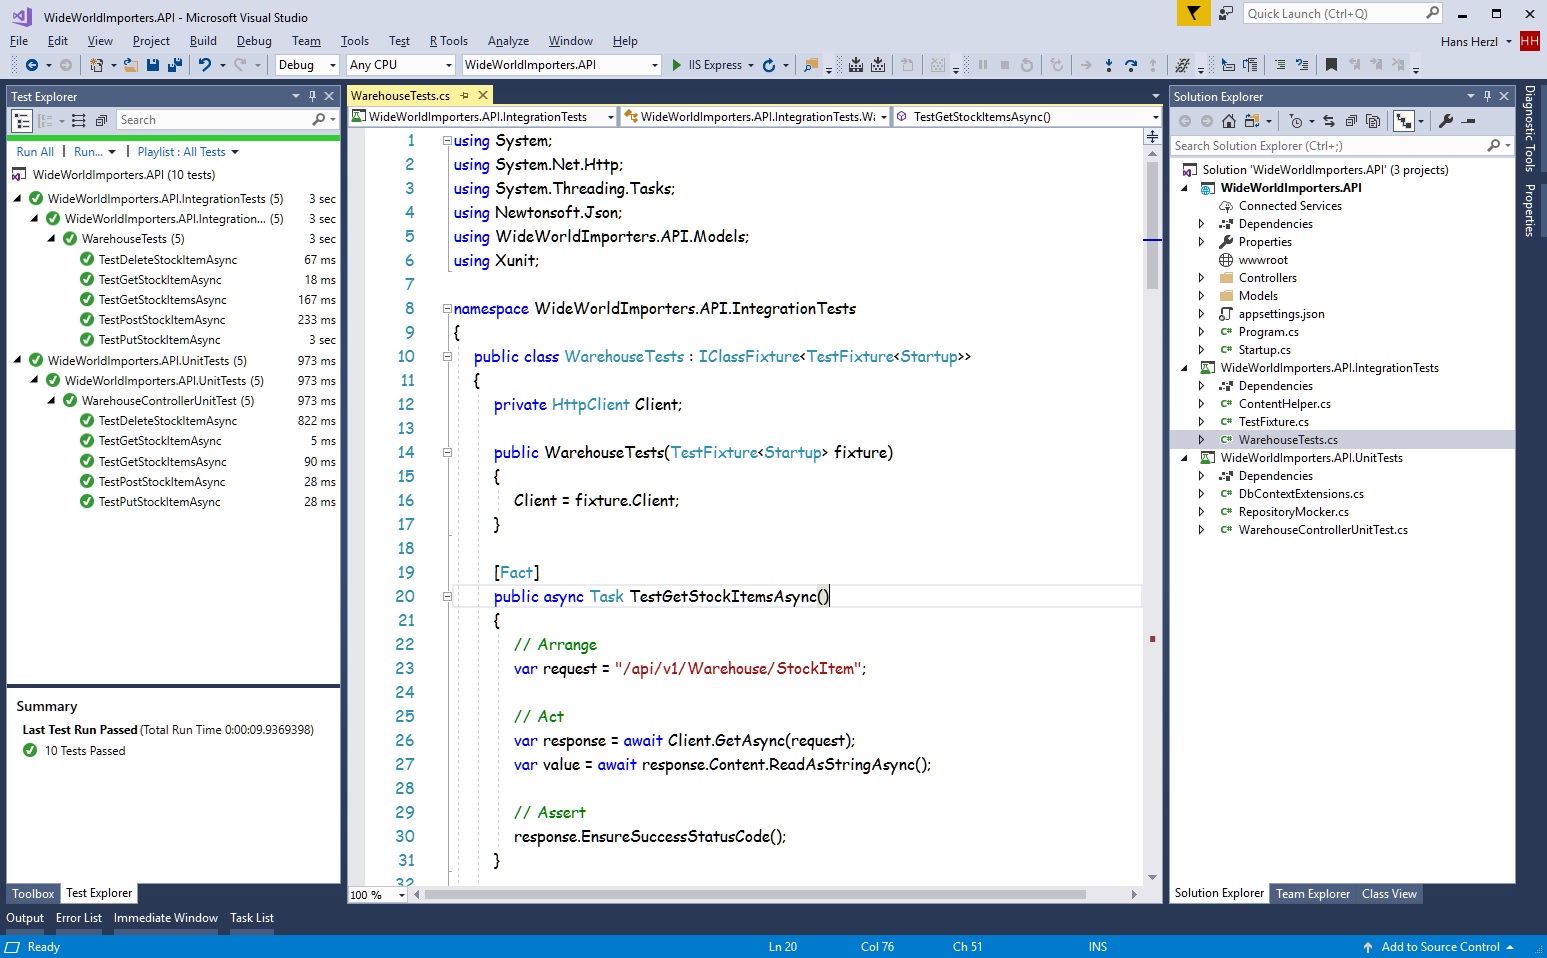This screenshot has width=1547, height=958.
Task: Click the Add to Source Control button
Action: click(x=1439, y=947)
